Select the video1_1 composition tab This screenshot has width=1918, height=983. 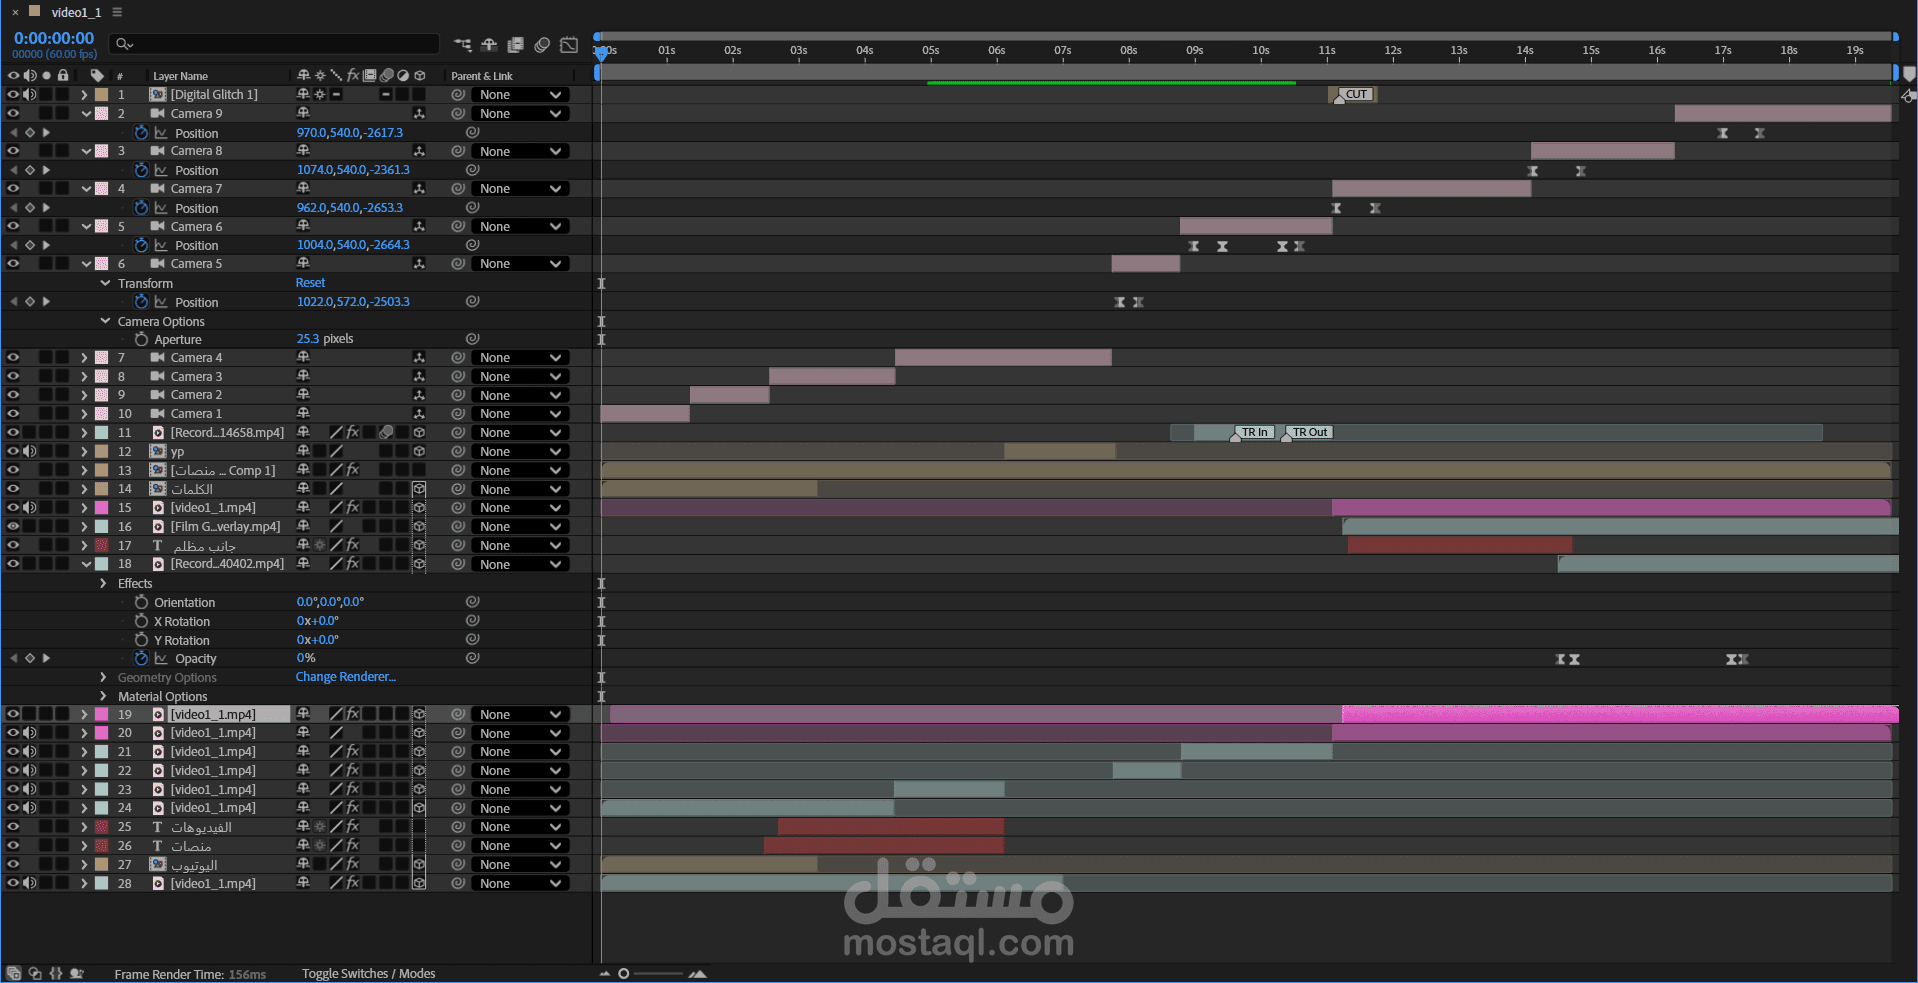point(76,12)
